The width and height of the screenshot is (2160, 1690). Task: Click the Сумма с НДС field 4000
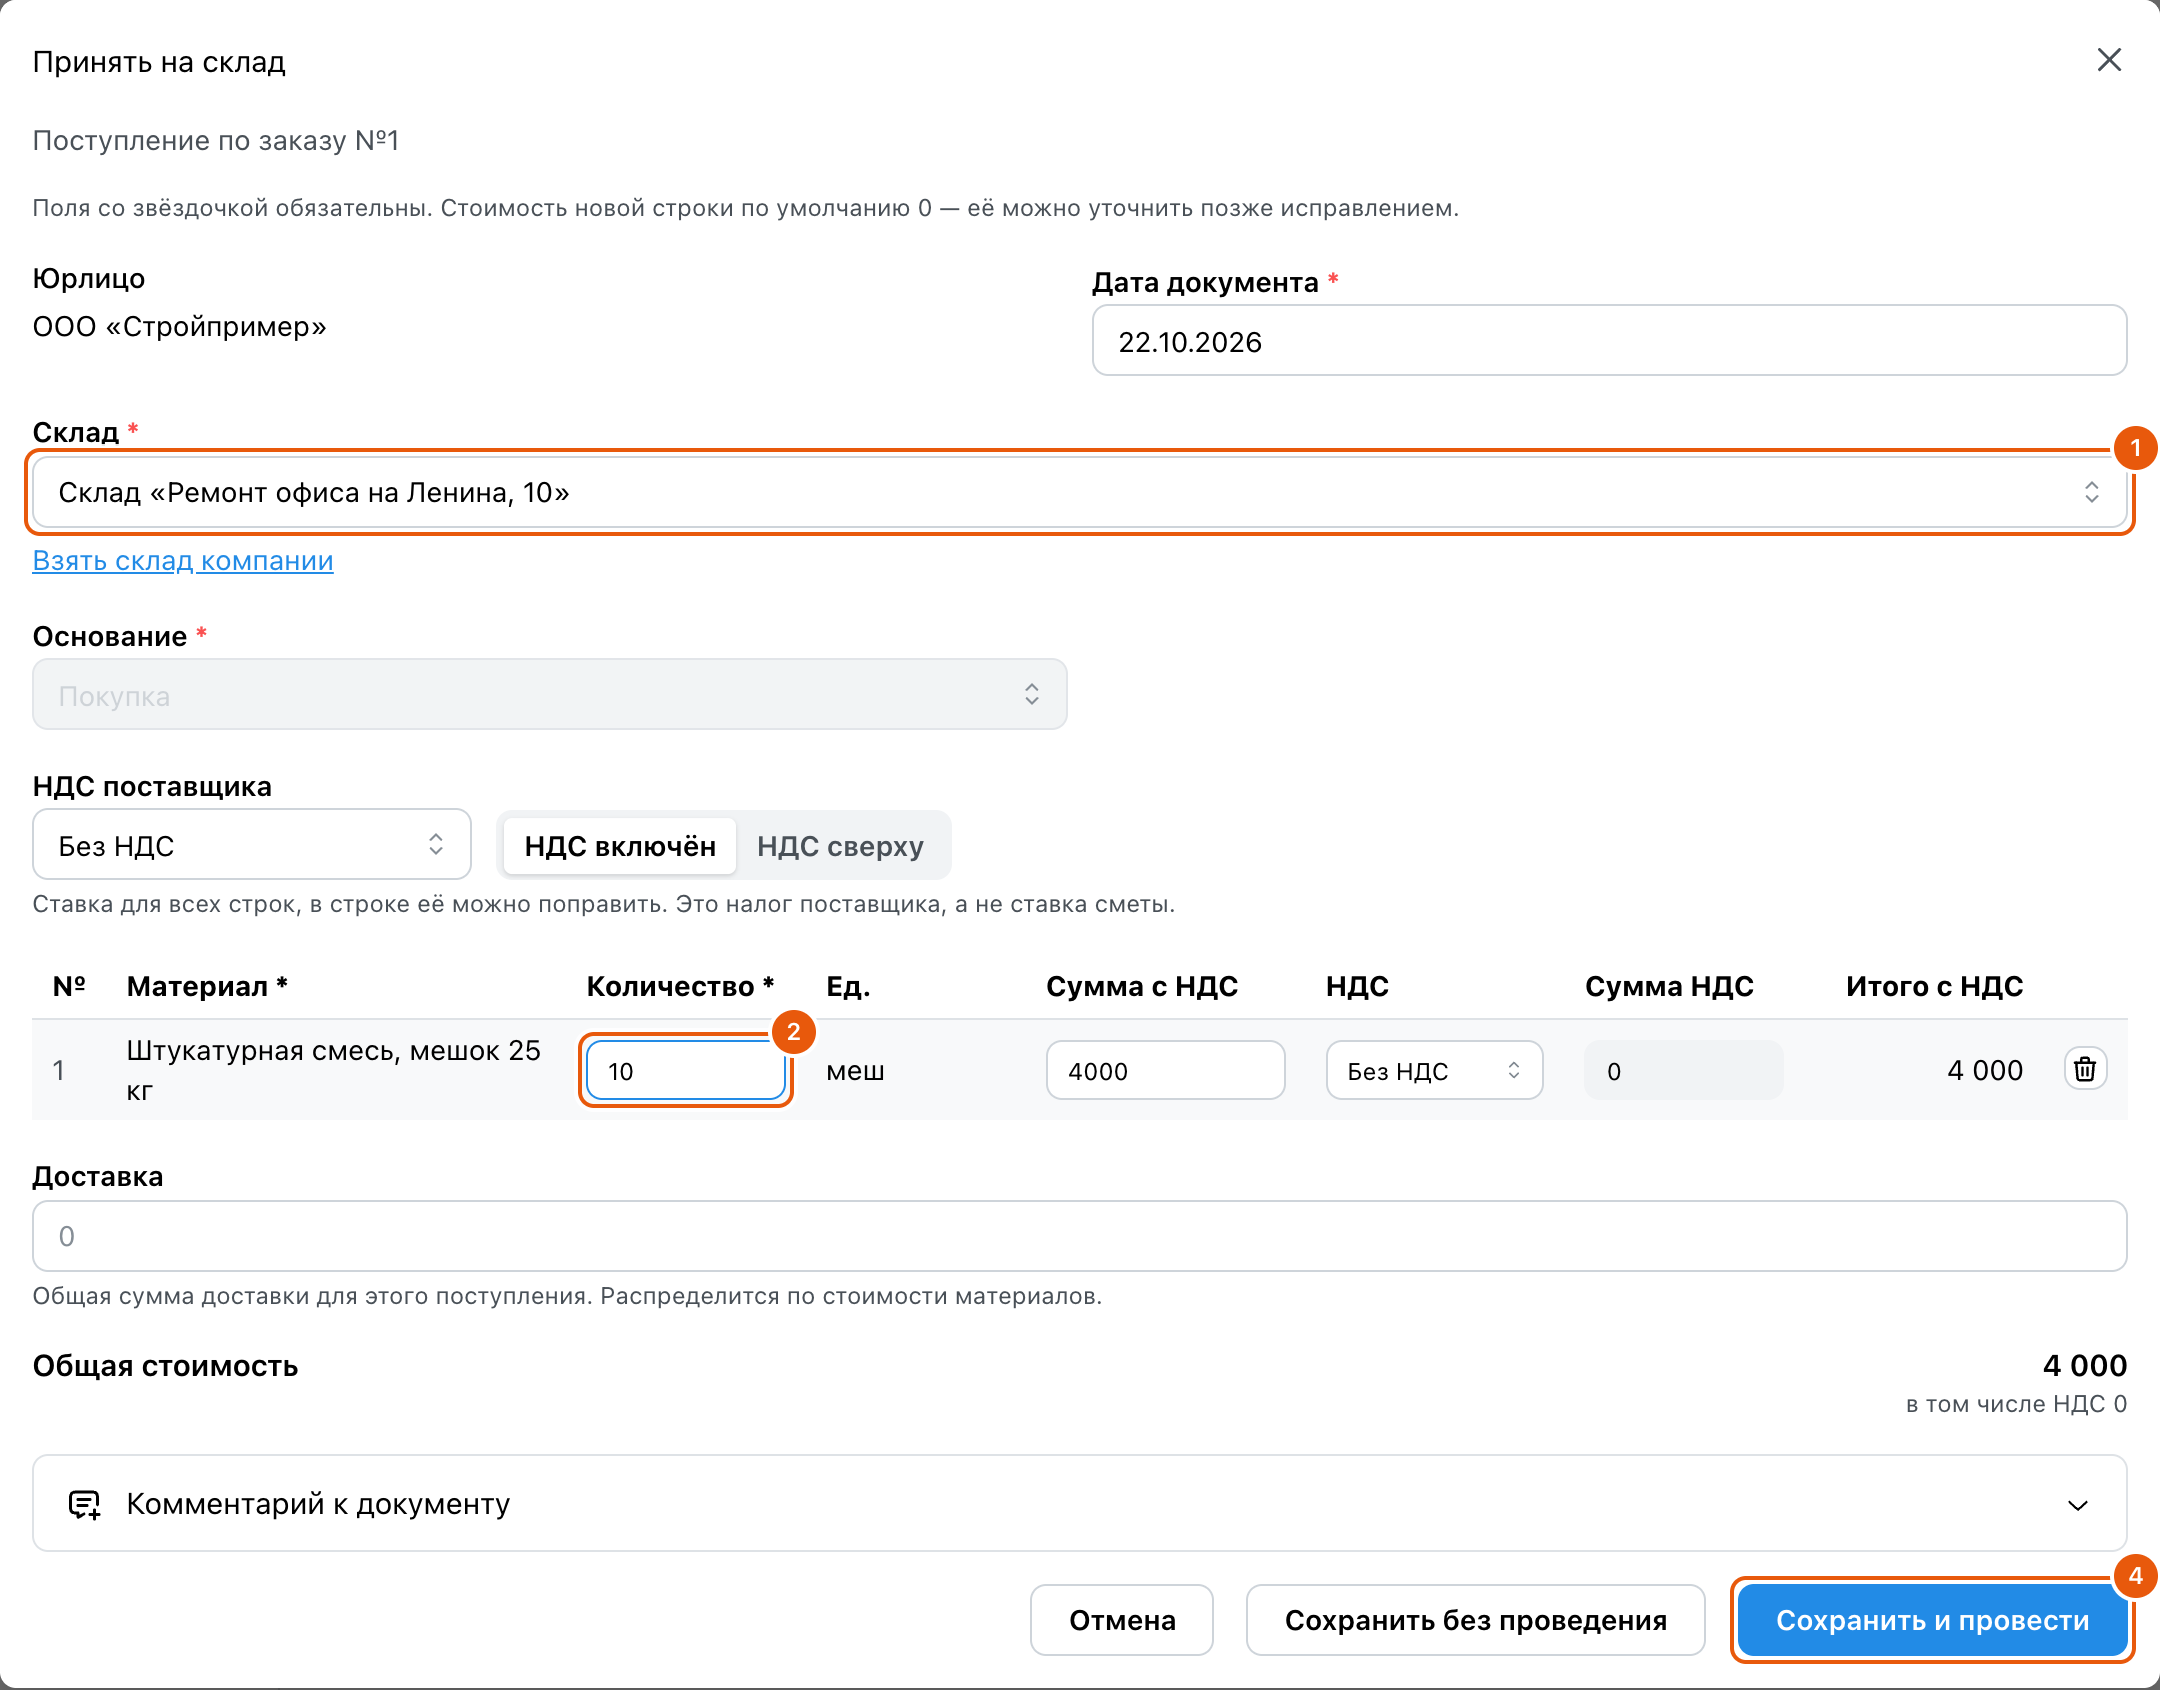click(x=1165, y=1070)
